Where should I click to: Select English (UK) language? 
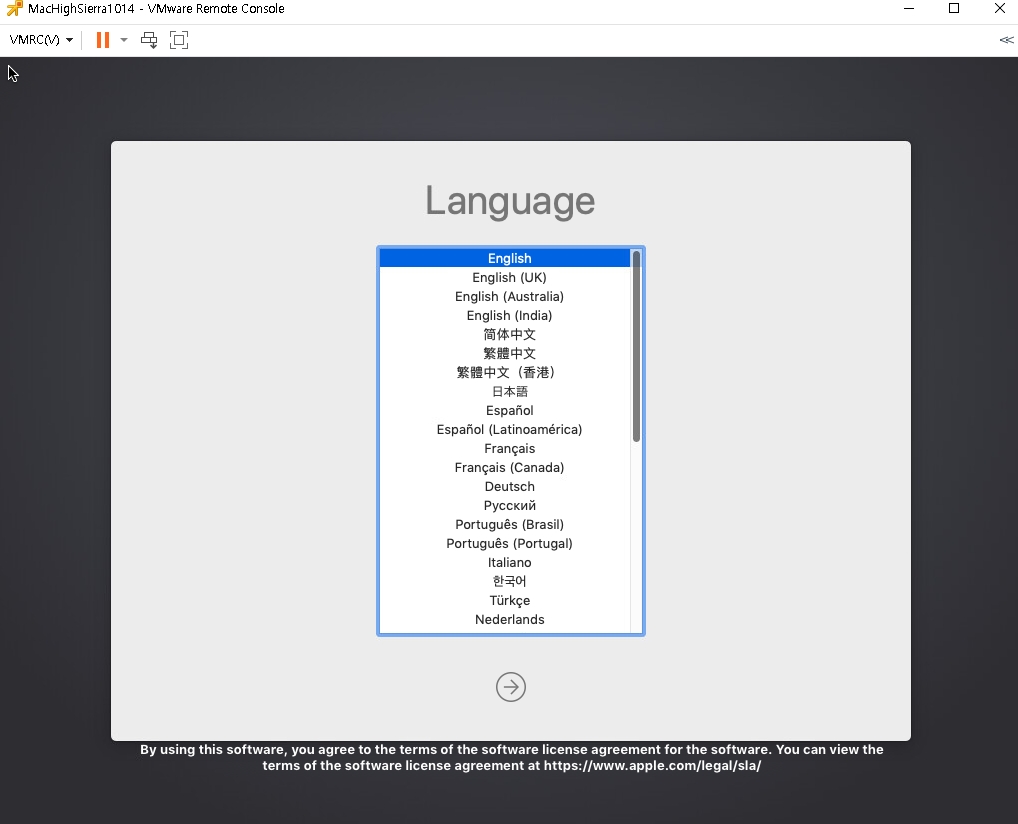(x=504, y=277)
